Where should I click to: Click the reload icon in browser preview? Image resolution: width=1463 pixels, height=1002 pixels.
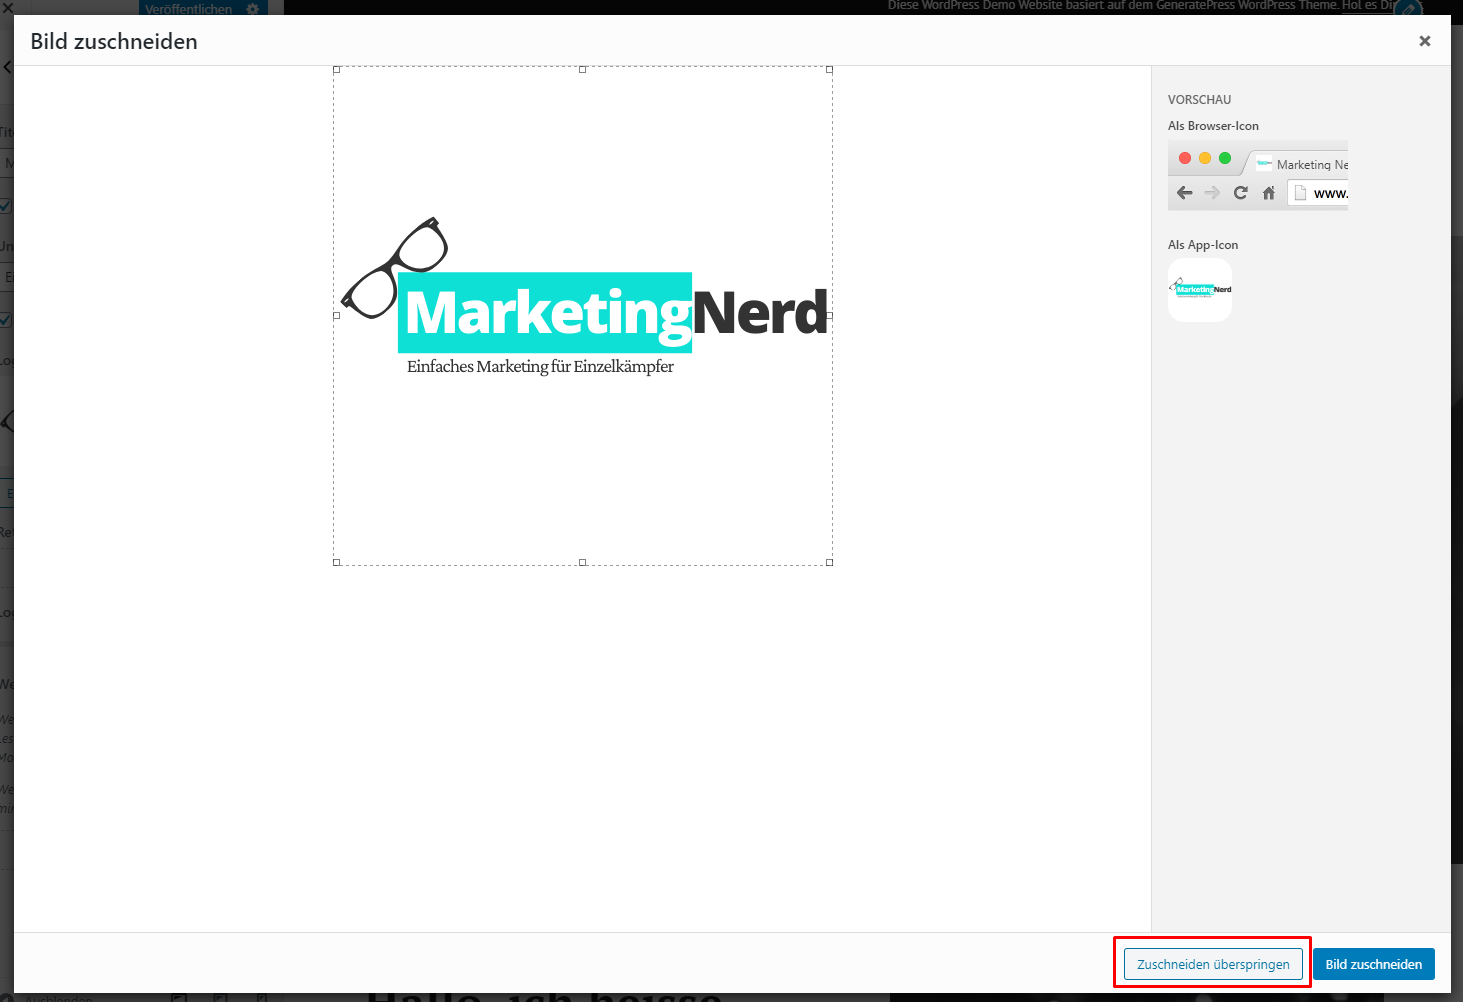coord(1241,193)
